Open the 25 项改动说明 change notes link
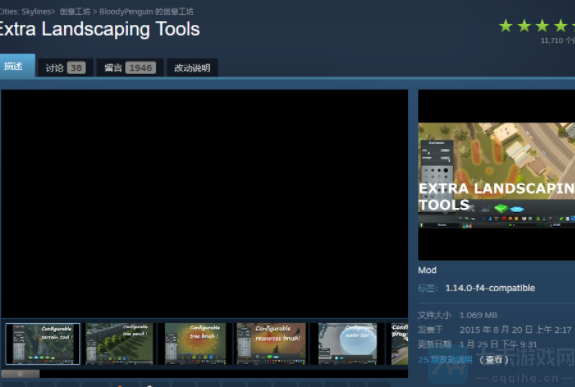 [x=445, y=360]
